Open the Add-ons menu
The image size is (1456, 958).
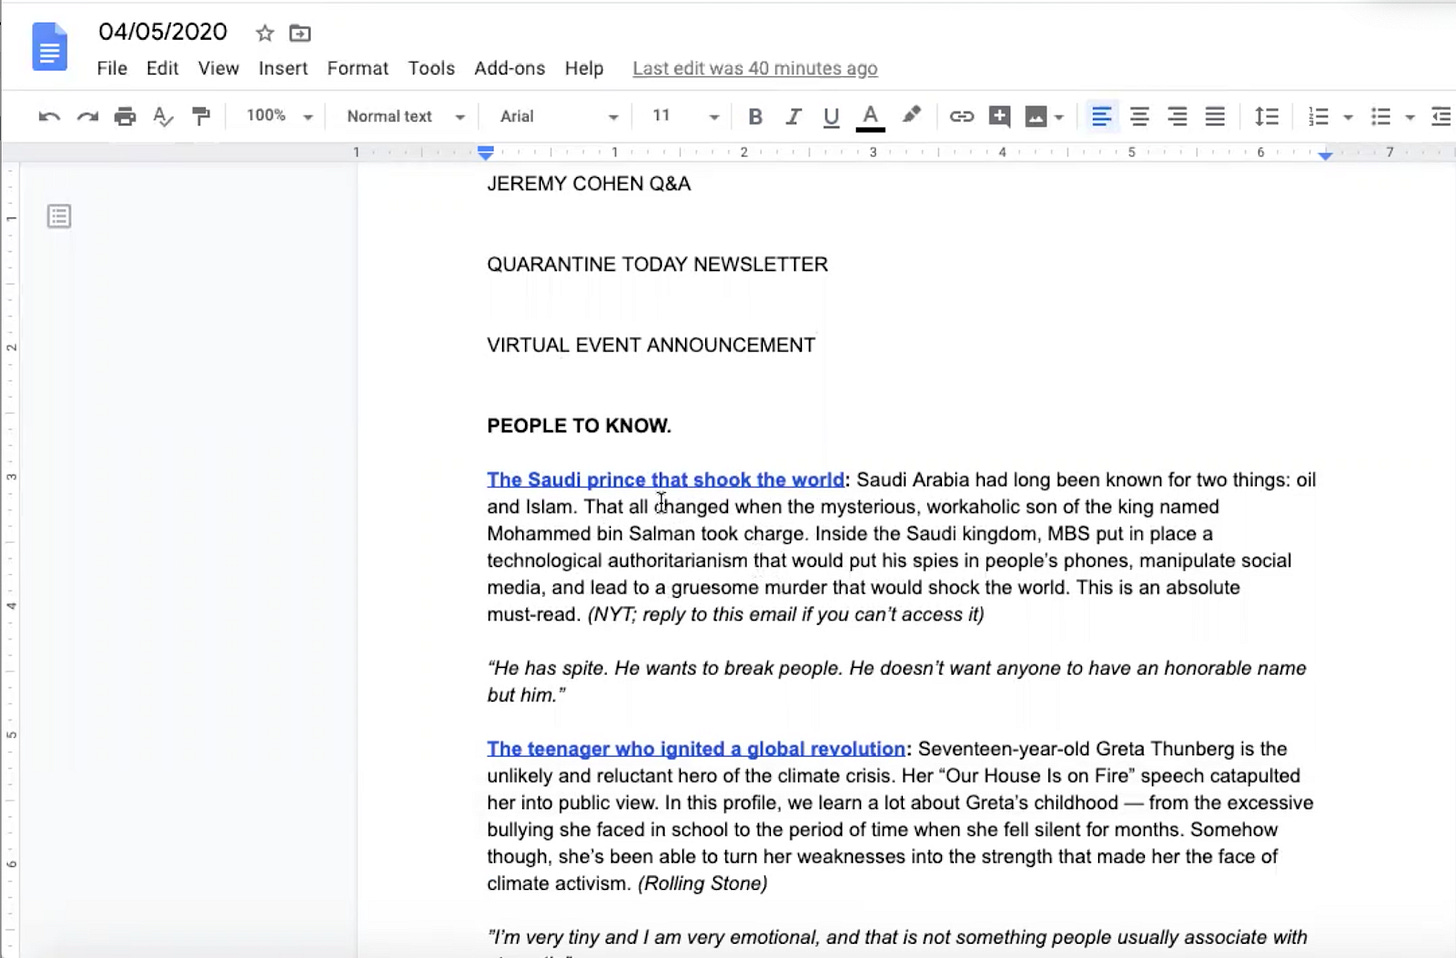pyautogui.click(x=509, y=68)
